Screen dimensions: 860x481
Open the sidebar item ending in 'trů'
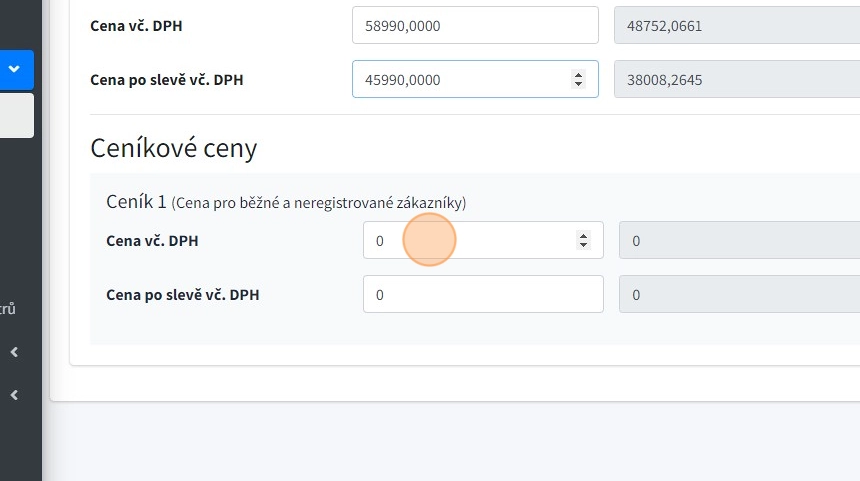pos(8,309)
